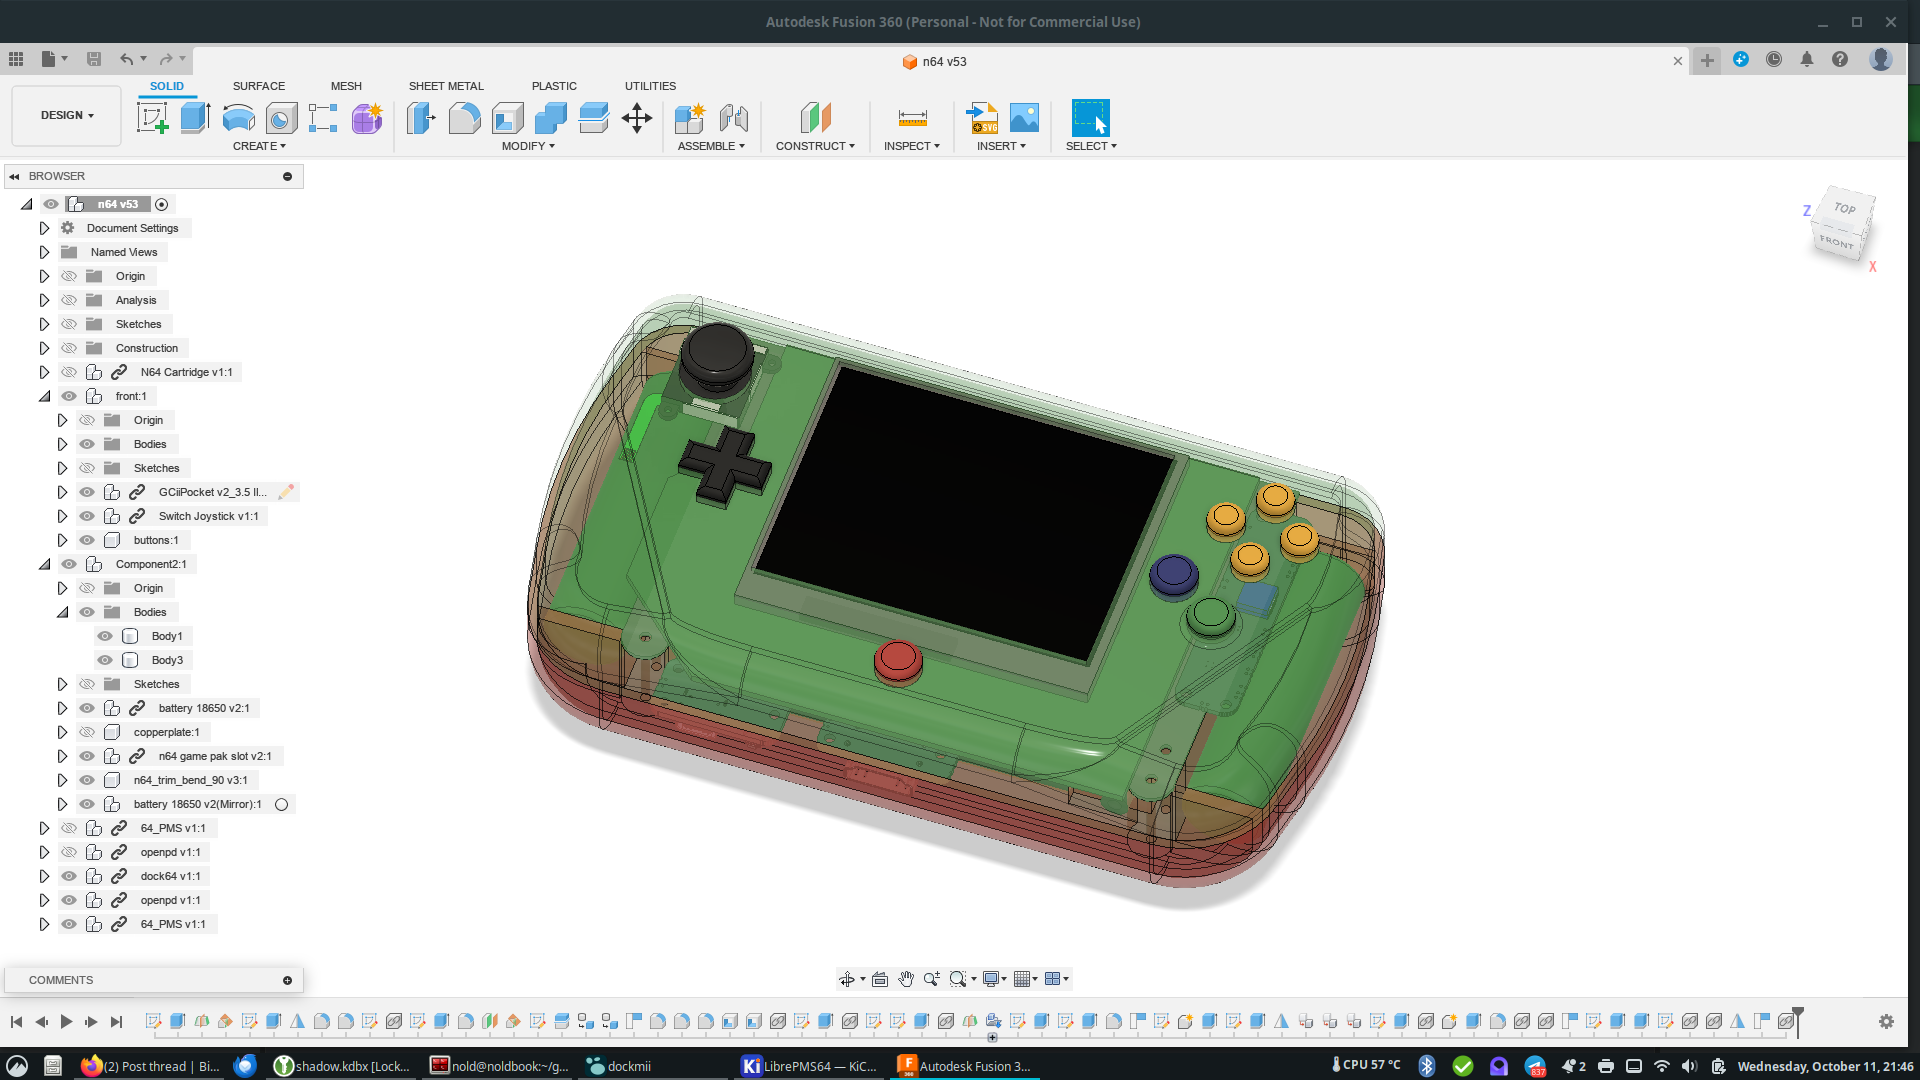Switch to the PLASTIC tab
This screenshot has width=1920, height=1080.
(x=554, y=86)
